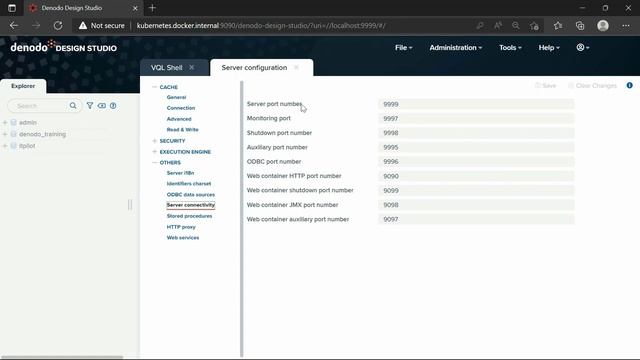
Task: Add page to favorites star-plus icon
Action: 534,25
